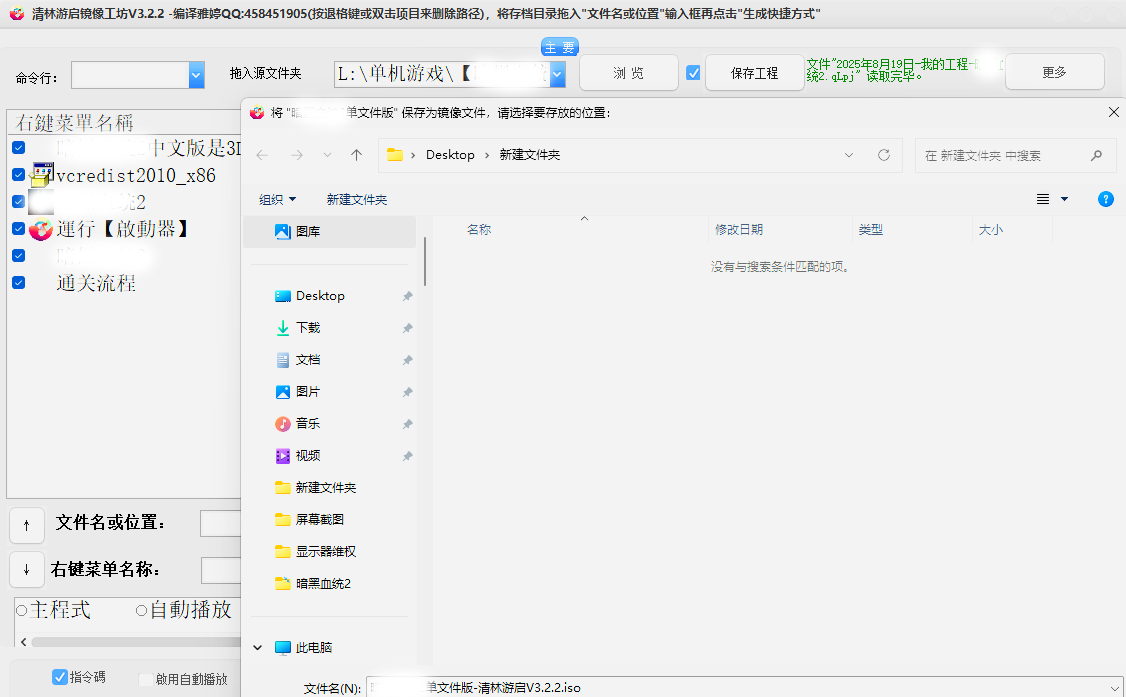Click the 運行【啟動器】launcher icon
Viewport: 1126px width, 697px height.
[x=40, y=230]
